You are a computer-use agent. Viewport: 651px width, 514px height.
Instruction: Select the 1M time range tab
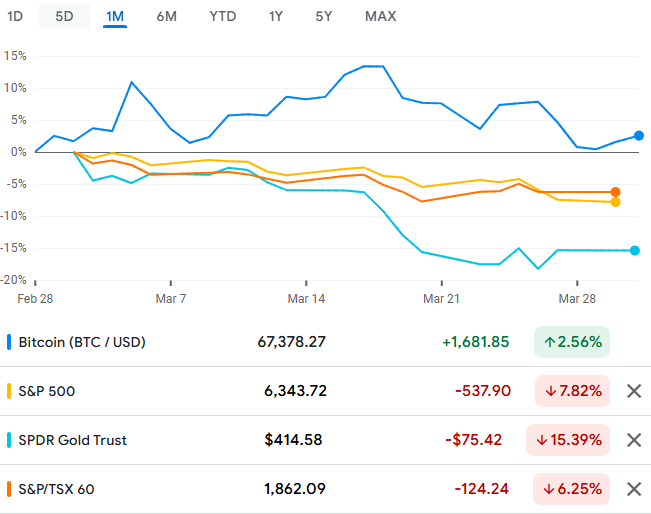[x=114, y=16]
